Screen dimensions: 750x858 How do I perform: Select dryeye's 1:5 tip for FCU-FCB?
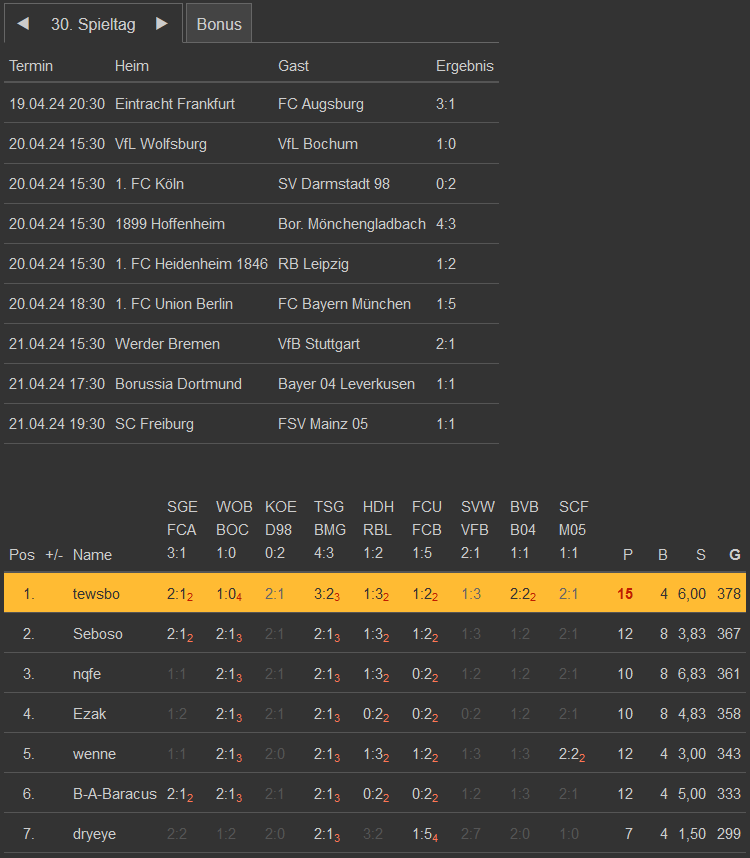[425, 834]
